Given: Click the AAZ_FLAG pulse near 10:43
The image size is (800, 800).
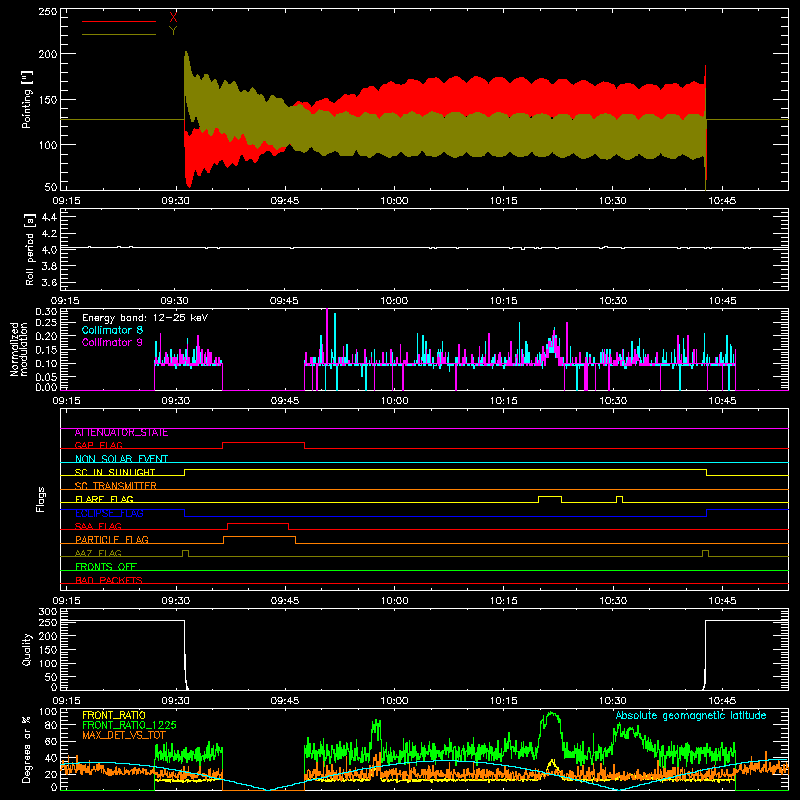Looking at the screenshot, I should click(x=705, y=551).
